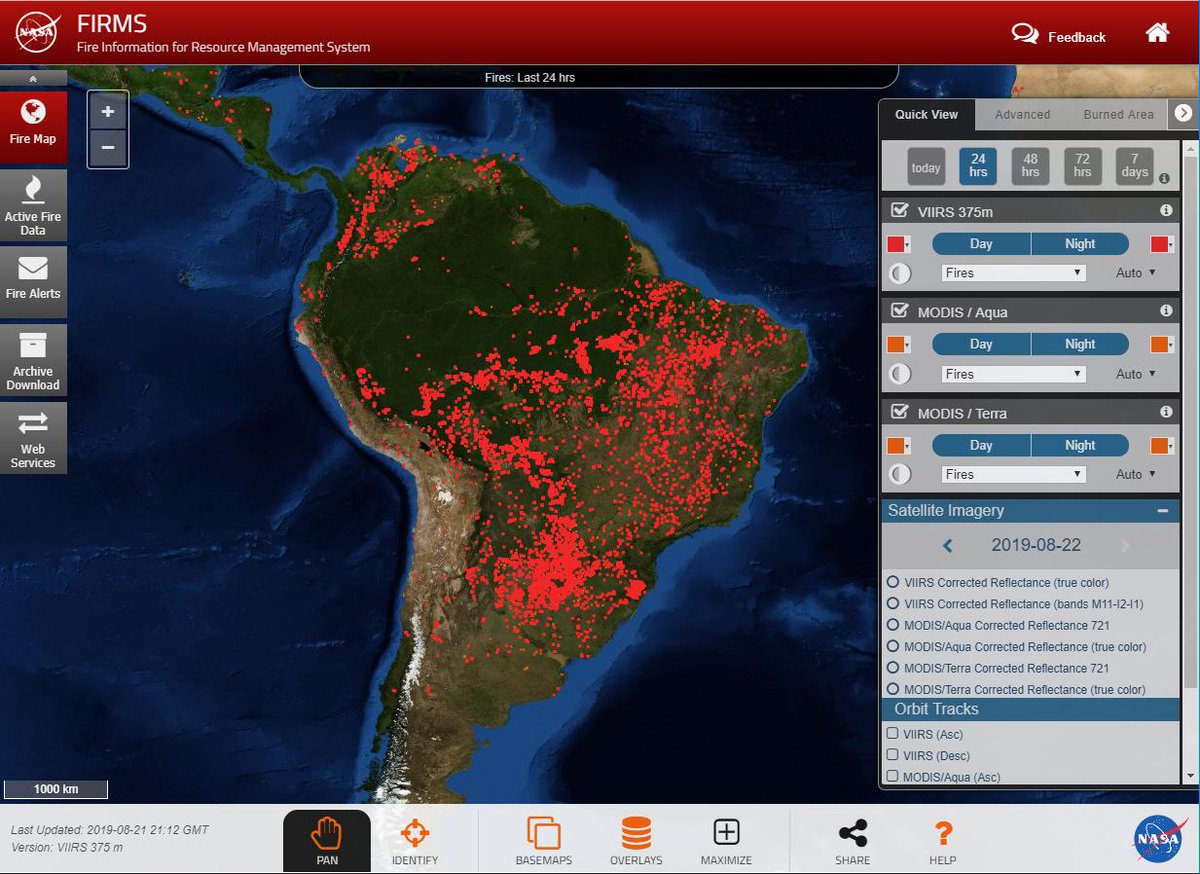
Task: Change VIIRS 375m day color swatch
Action: (899, 244)
